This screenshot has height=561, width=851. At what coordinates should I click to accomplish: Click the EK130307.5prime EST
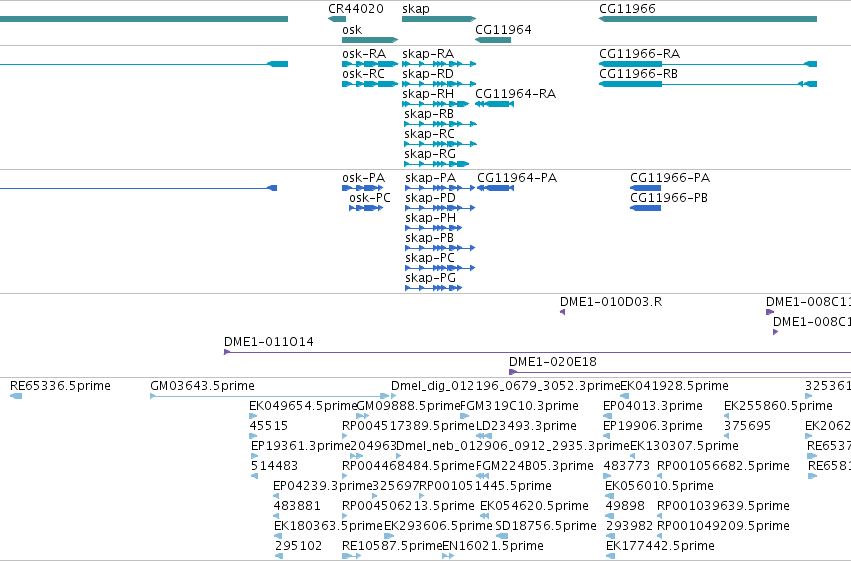(x=633, y=456)
